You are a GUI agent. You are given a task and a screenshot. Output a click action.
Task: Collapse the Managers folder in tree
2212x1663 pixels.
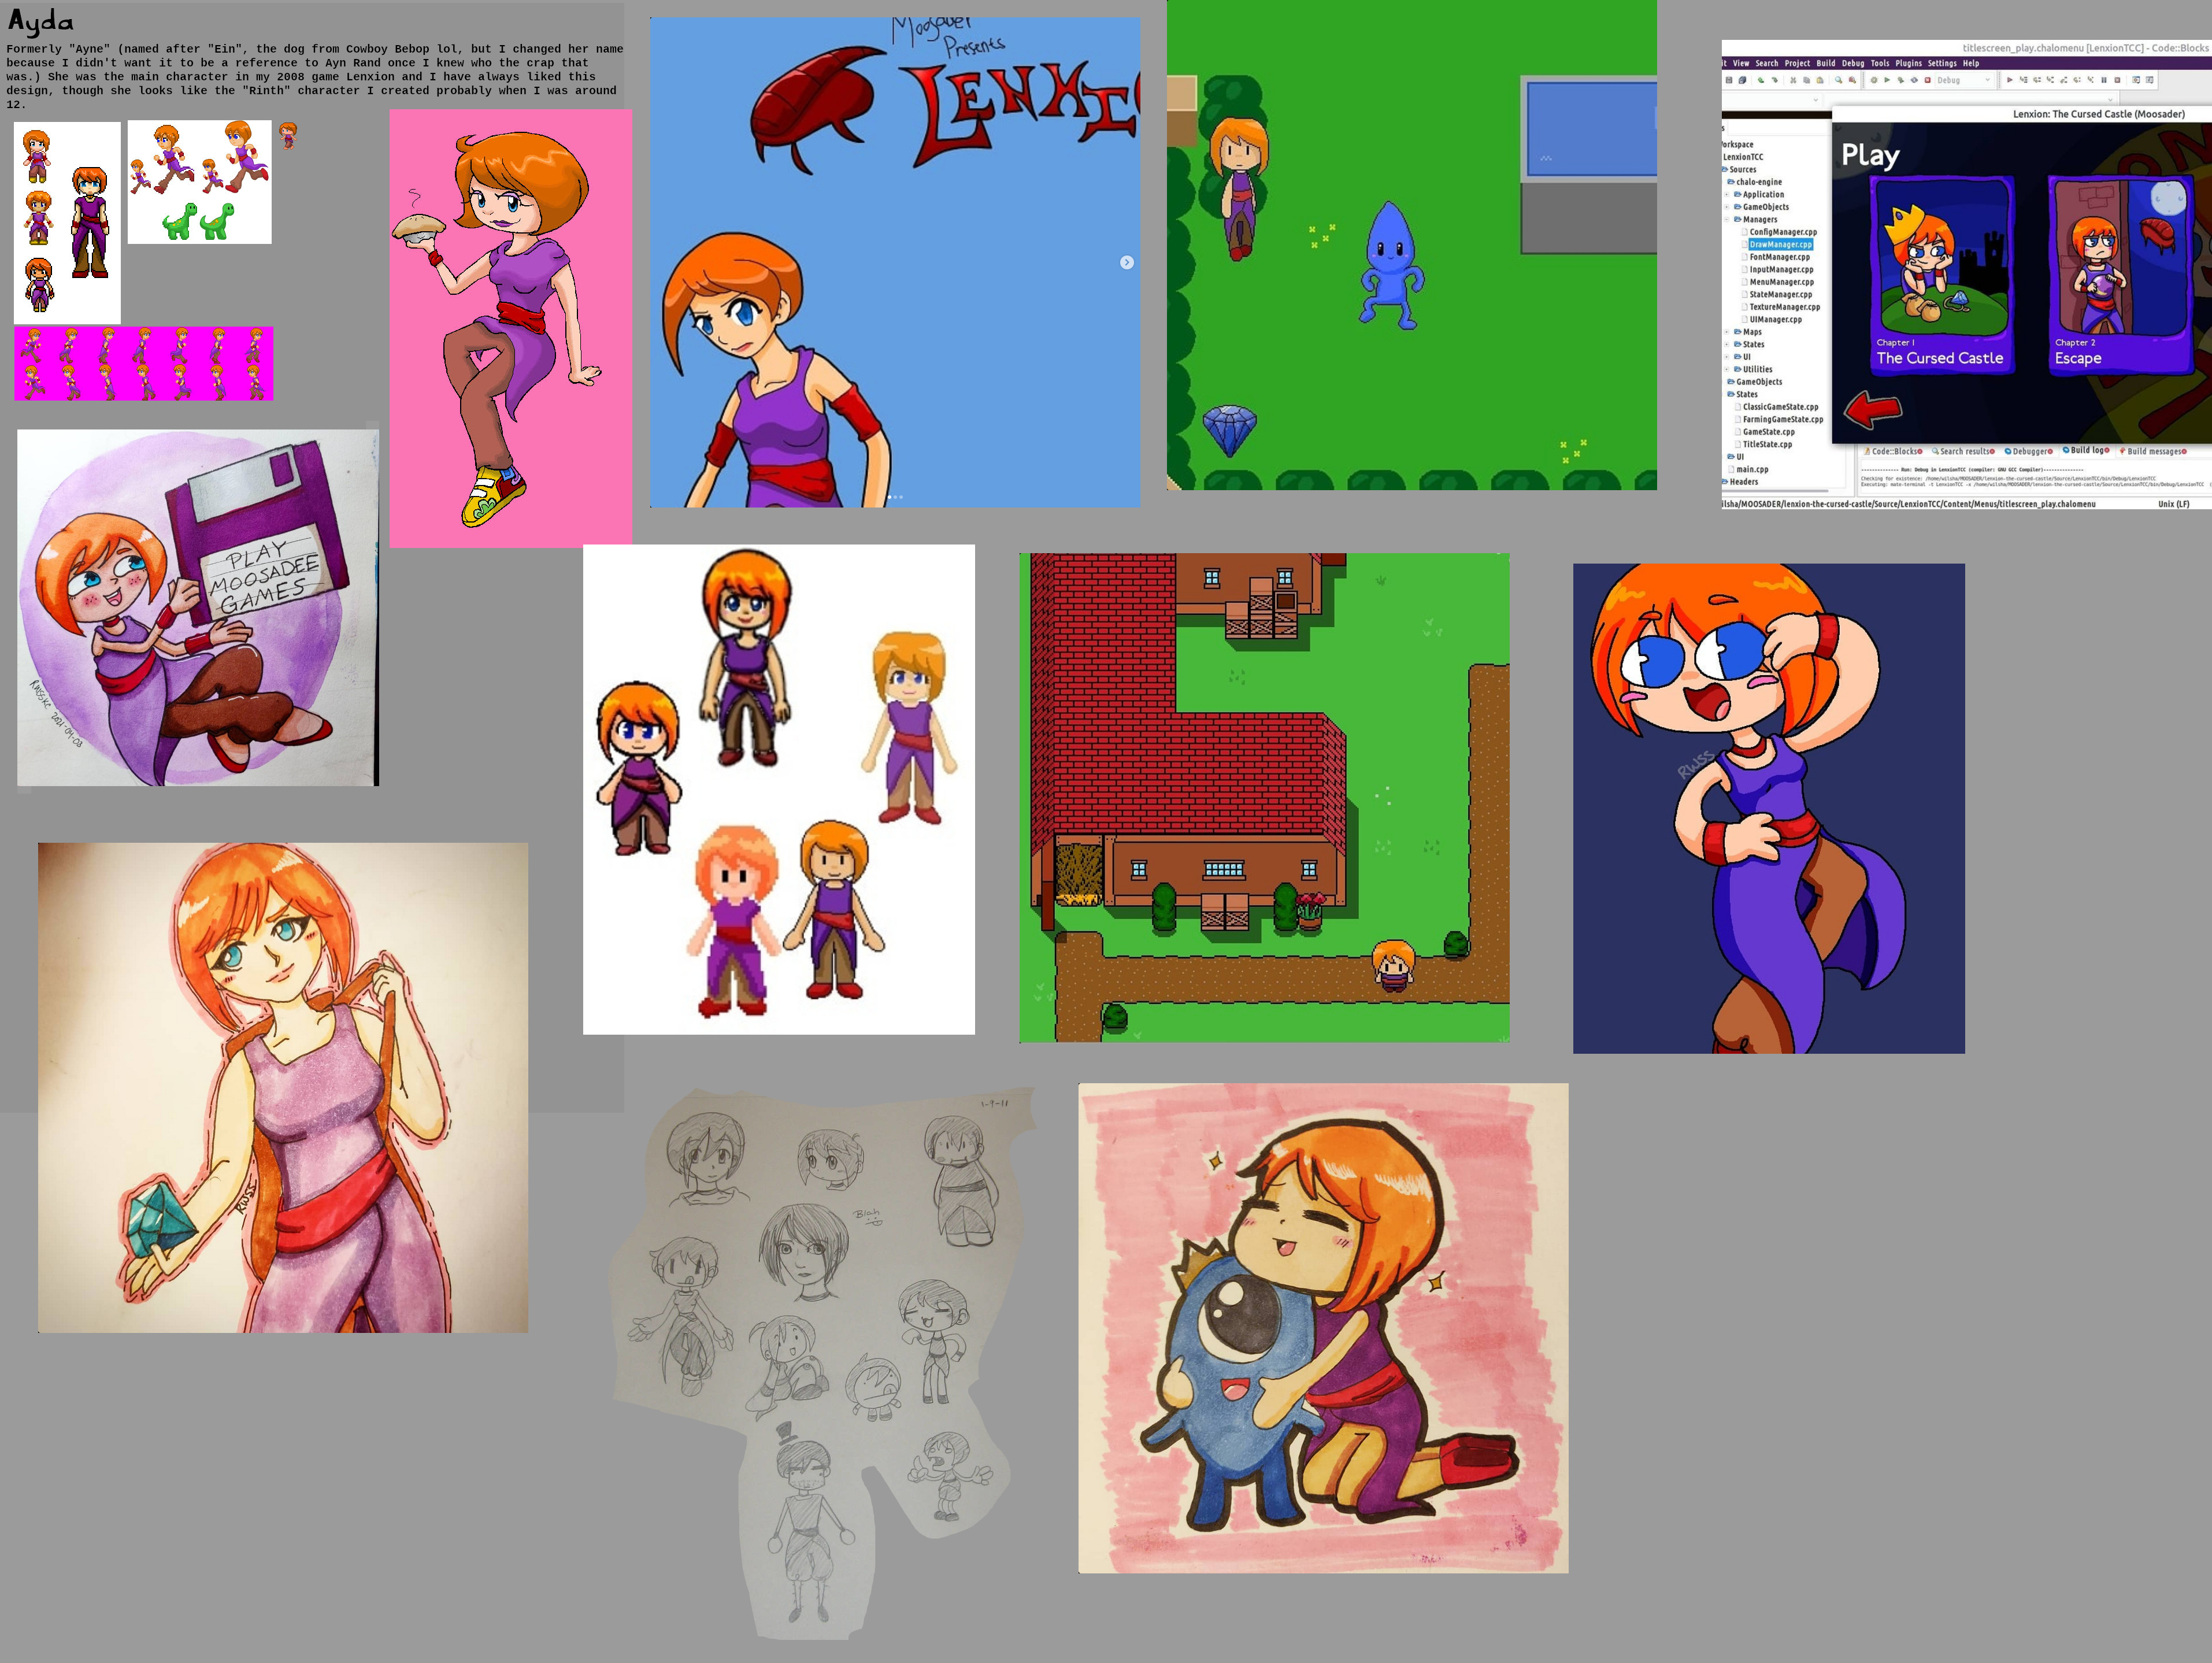pos(1727,220)
